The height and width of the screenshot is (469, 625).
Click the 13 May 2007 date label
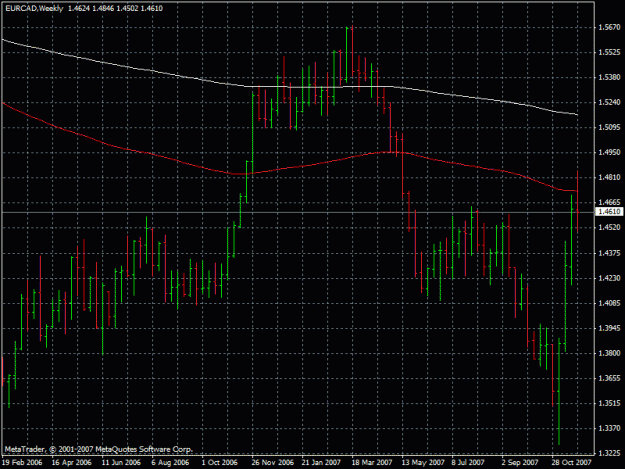point(423,463)
